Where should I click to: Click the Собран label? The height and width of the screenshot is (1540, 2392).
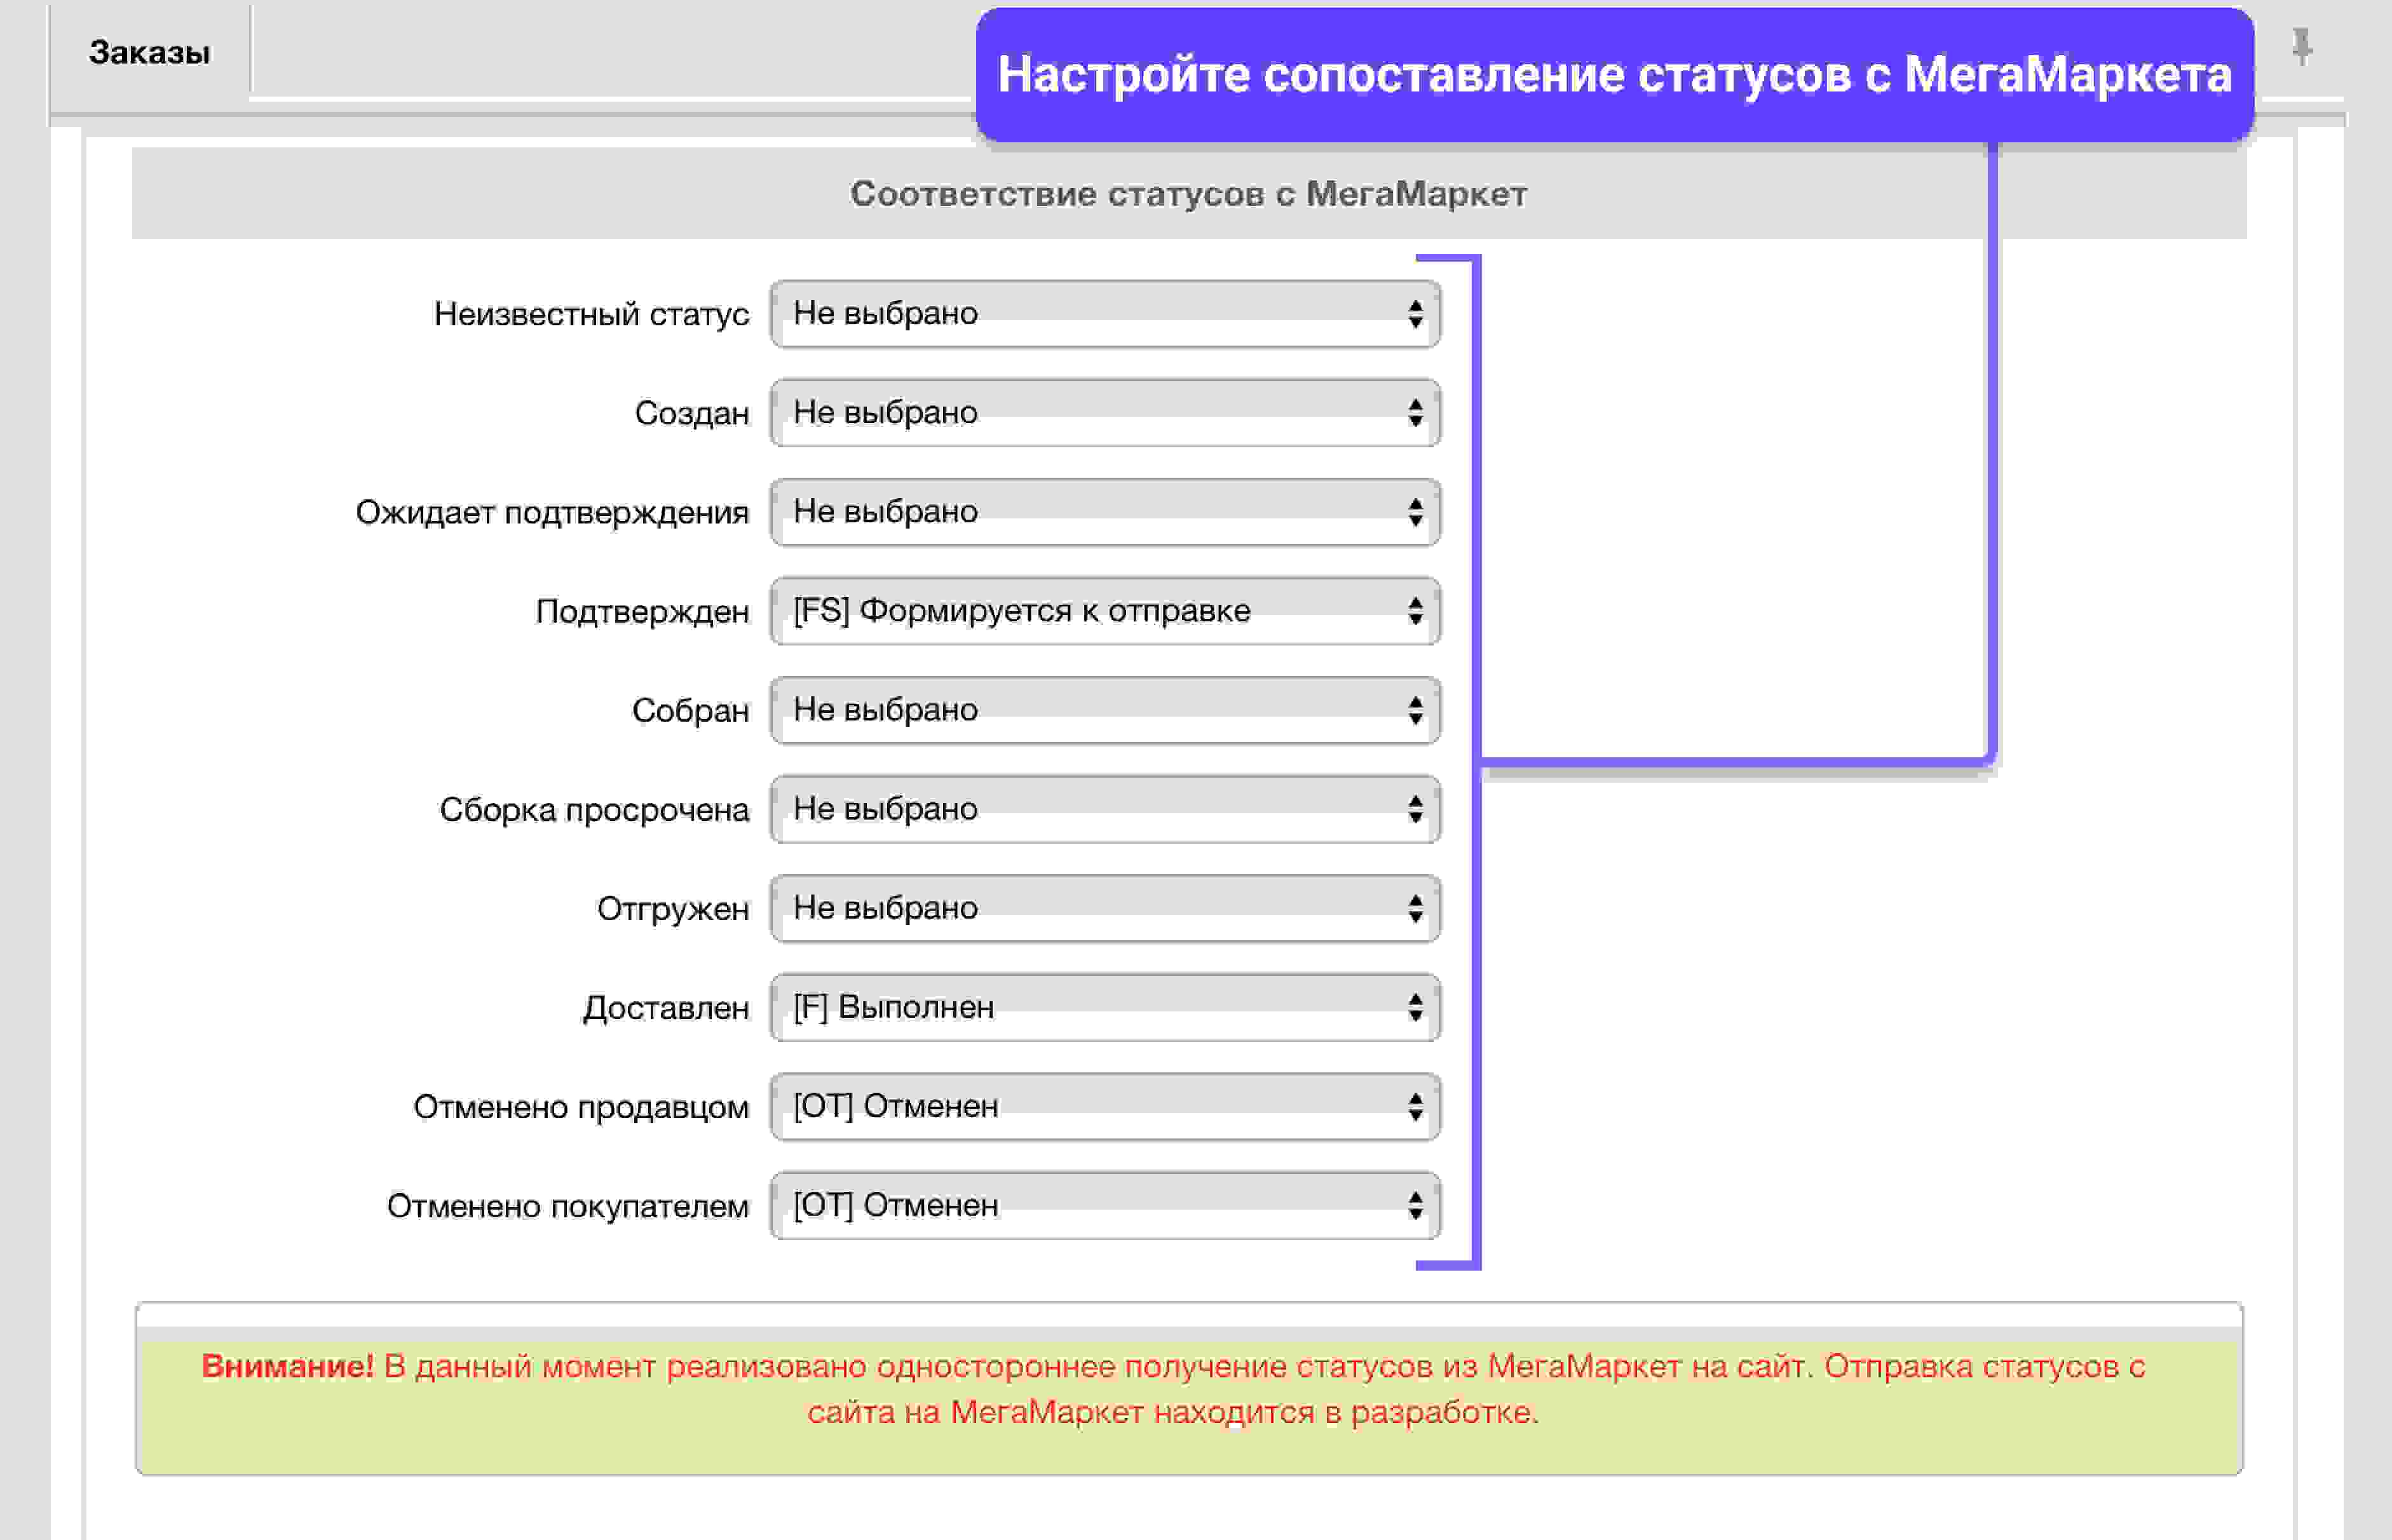point(690,710)
